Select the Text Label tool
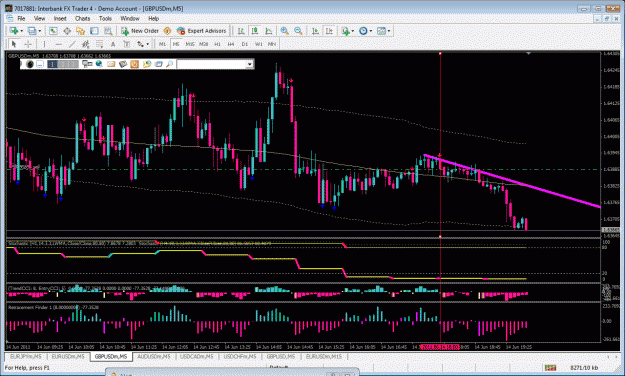Screen dimensions: 625x376 [x=126, y=44]
